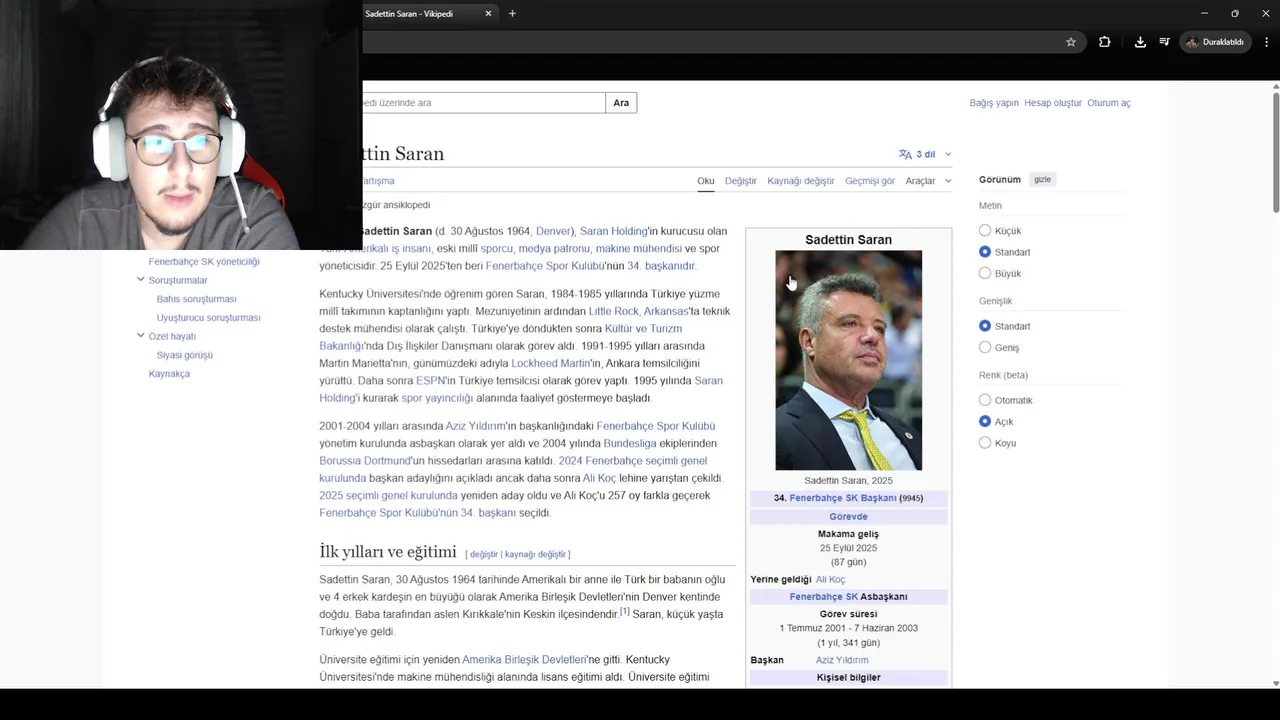1280x720 pixels.
Task: Click the Hesap oluştur link
Action: point(1053,103)
